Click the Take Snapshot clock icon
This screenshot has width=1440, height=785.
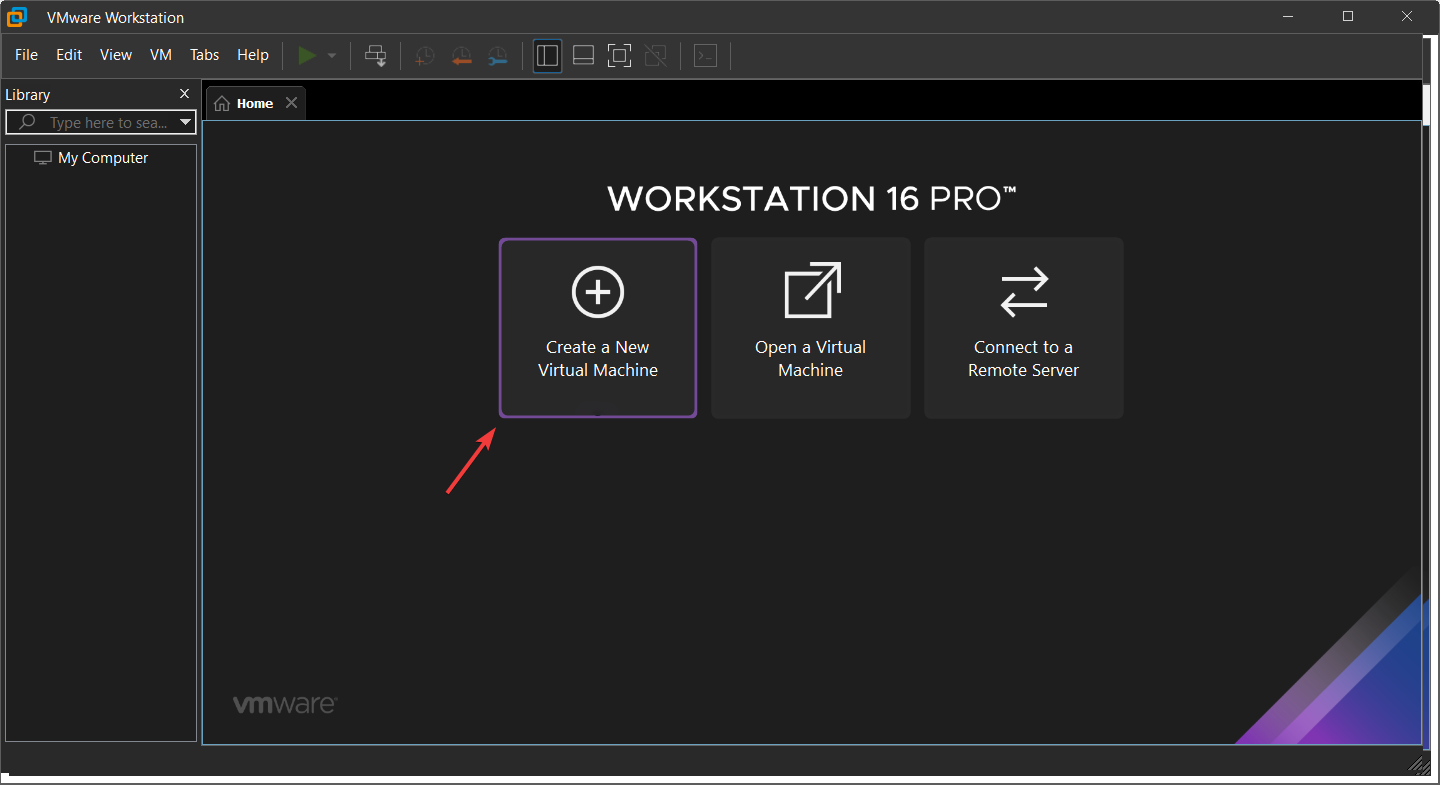pos(425,56)
